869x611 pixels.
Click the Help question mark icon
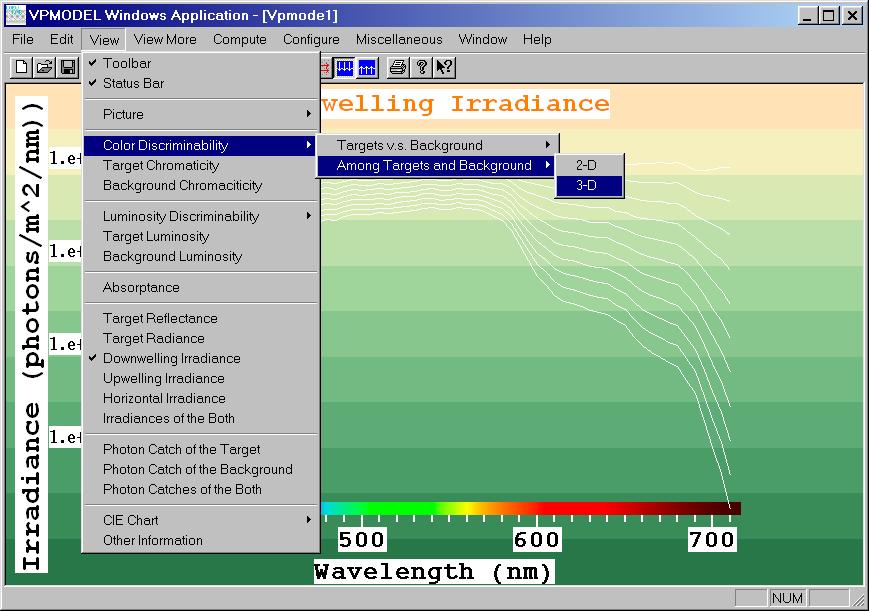421,67
